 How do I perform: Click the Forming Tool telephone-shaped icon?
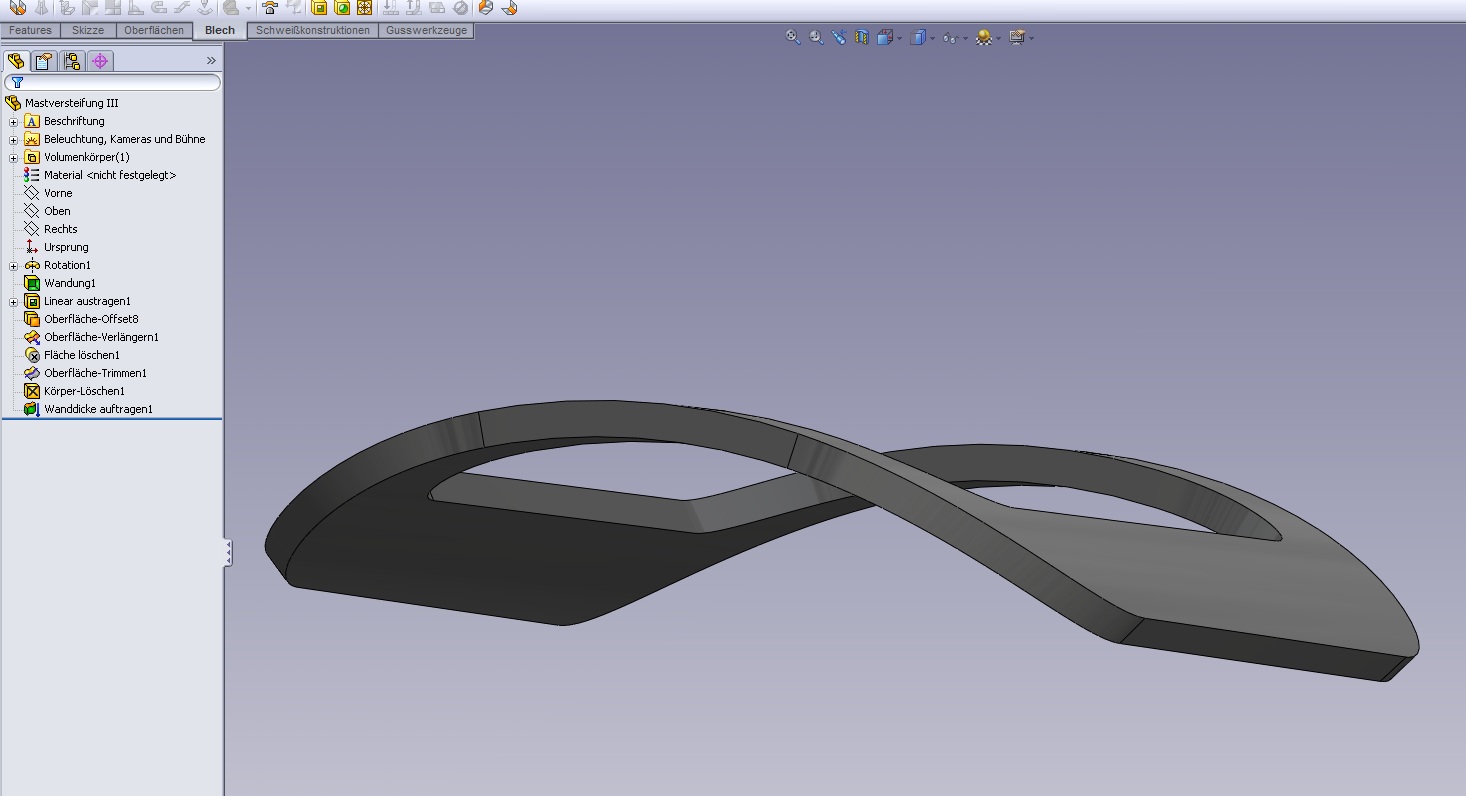[269, 7]
